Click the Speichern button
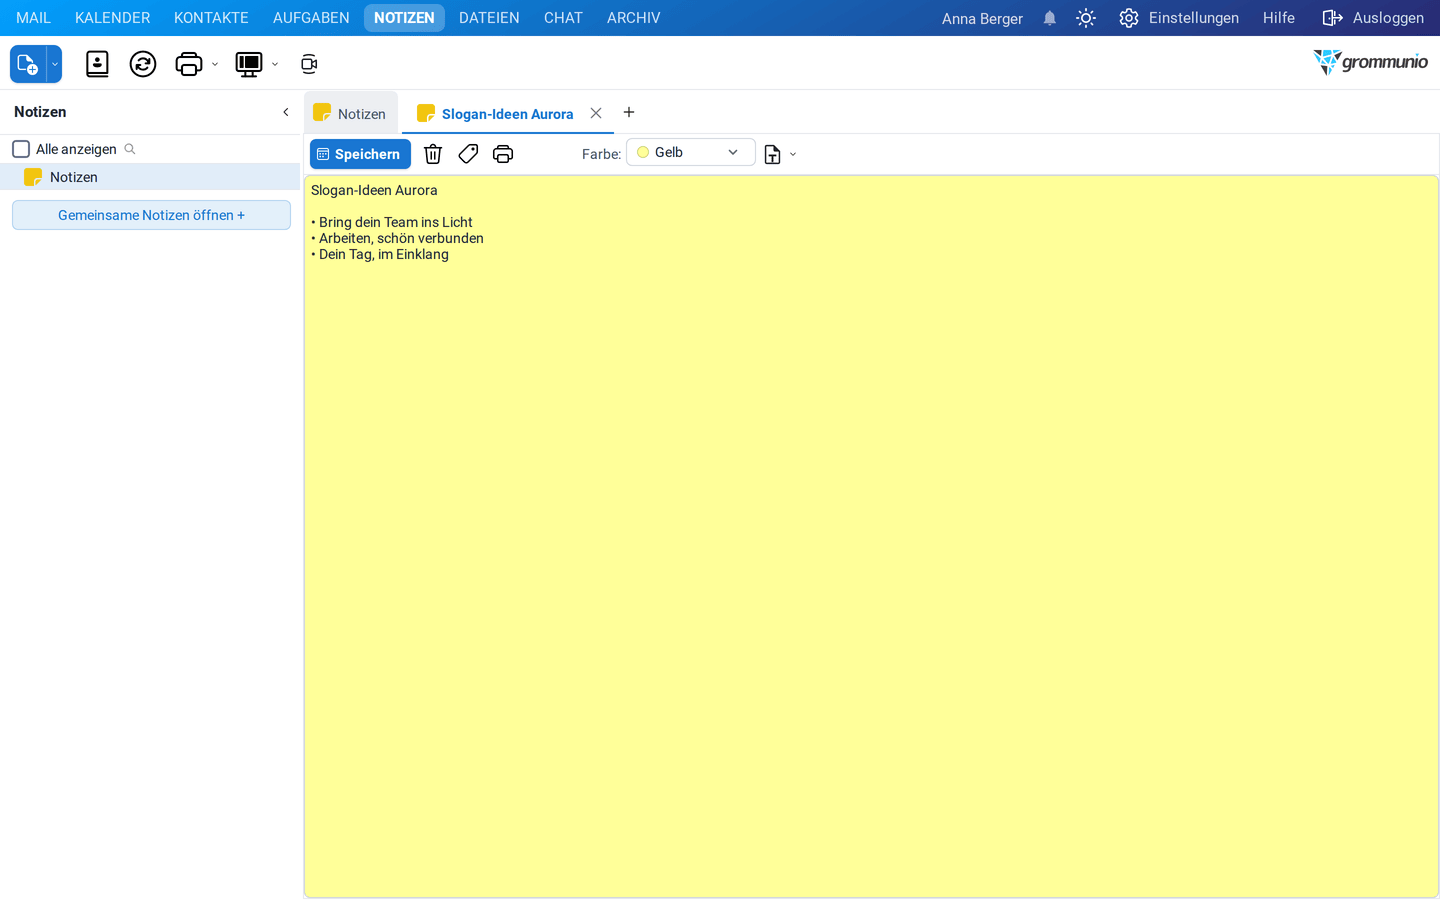This screenshot has height=900, width=1440. coord(360,154)
